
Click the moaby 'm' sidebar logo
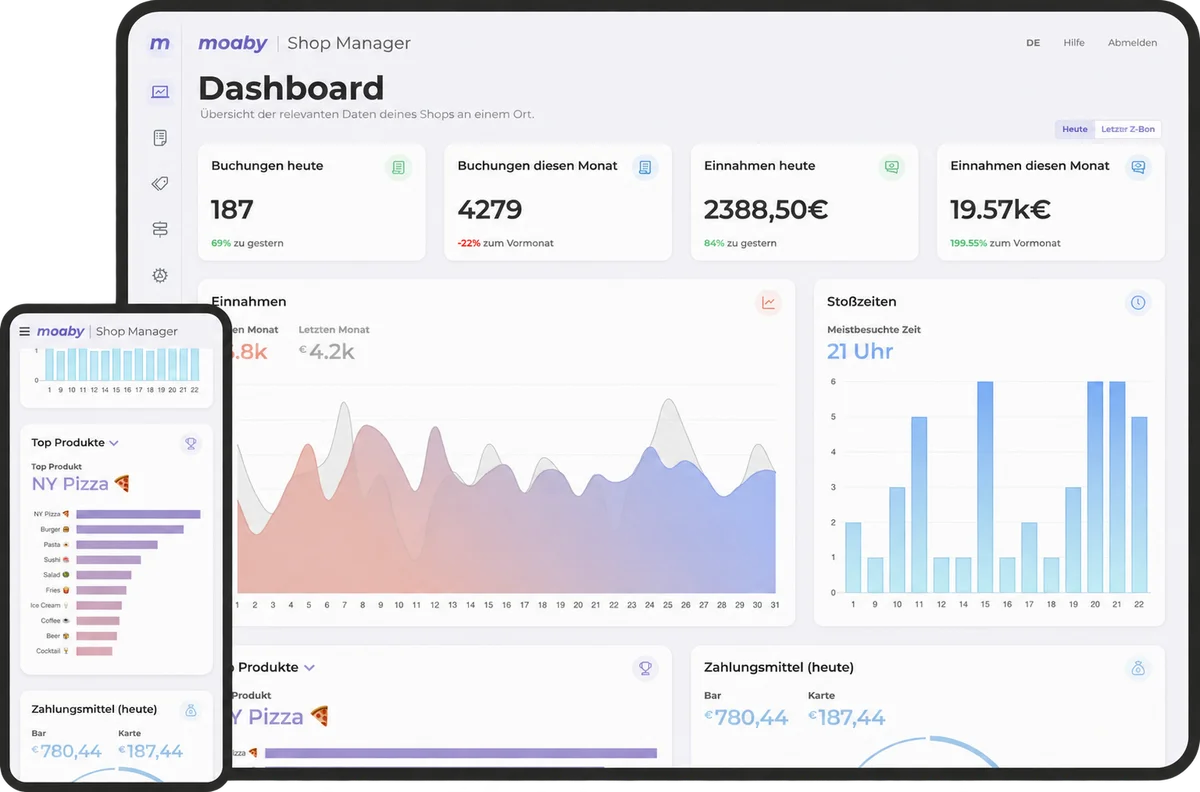160,44
